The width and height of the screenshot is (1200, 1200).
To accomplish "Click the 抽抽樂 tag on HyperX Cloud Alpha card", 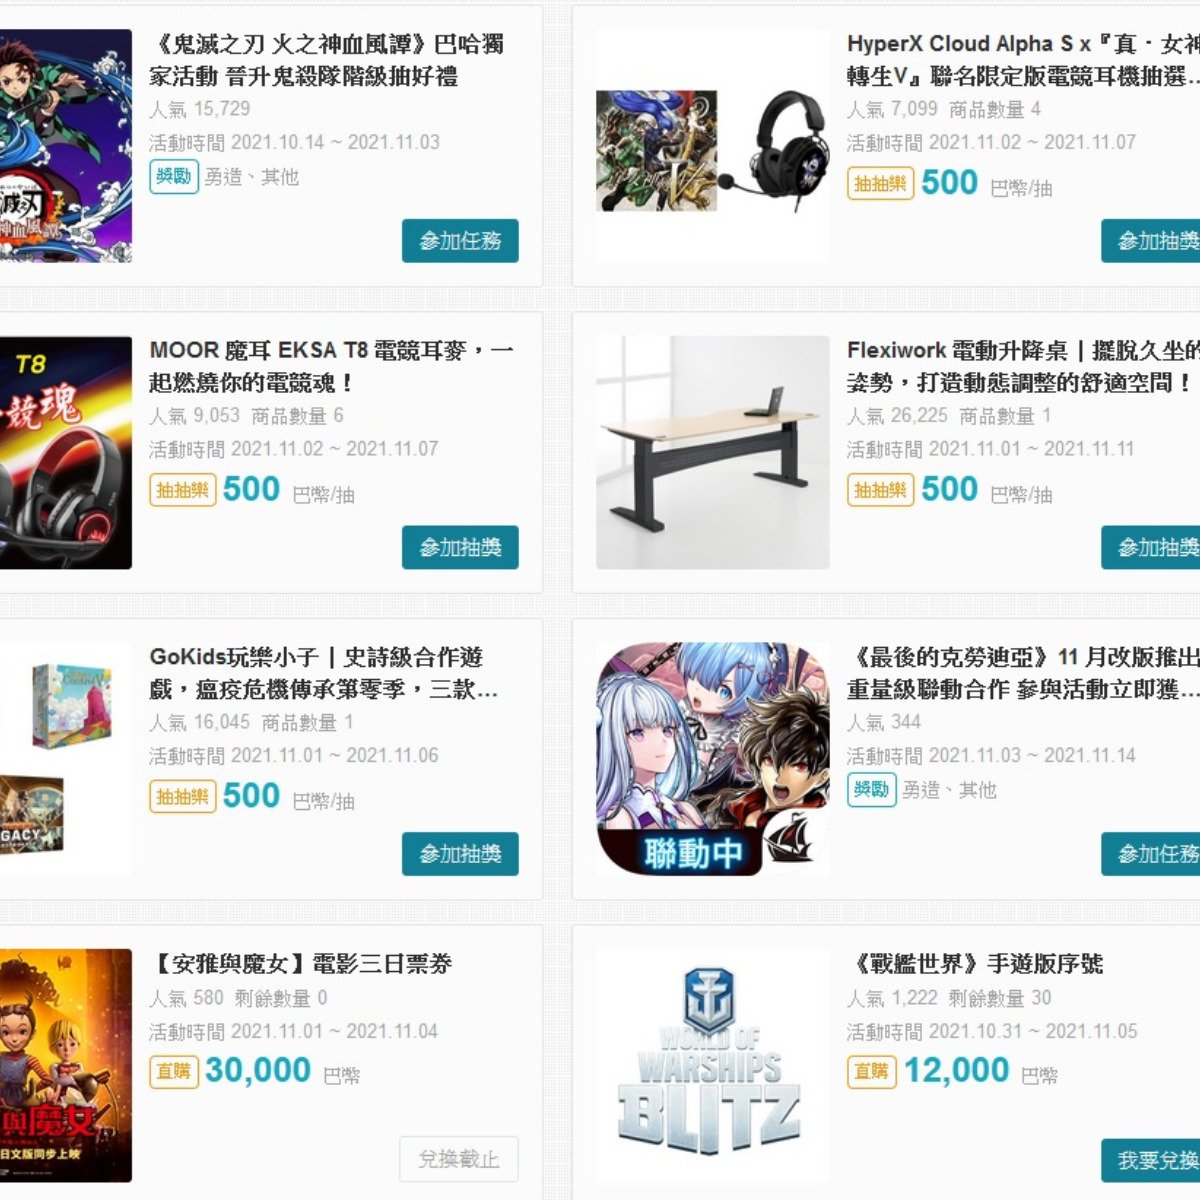I will [x=880, y=184].
